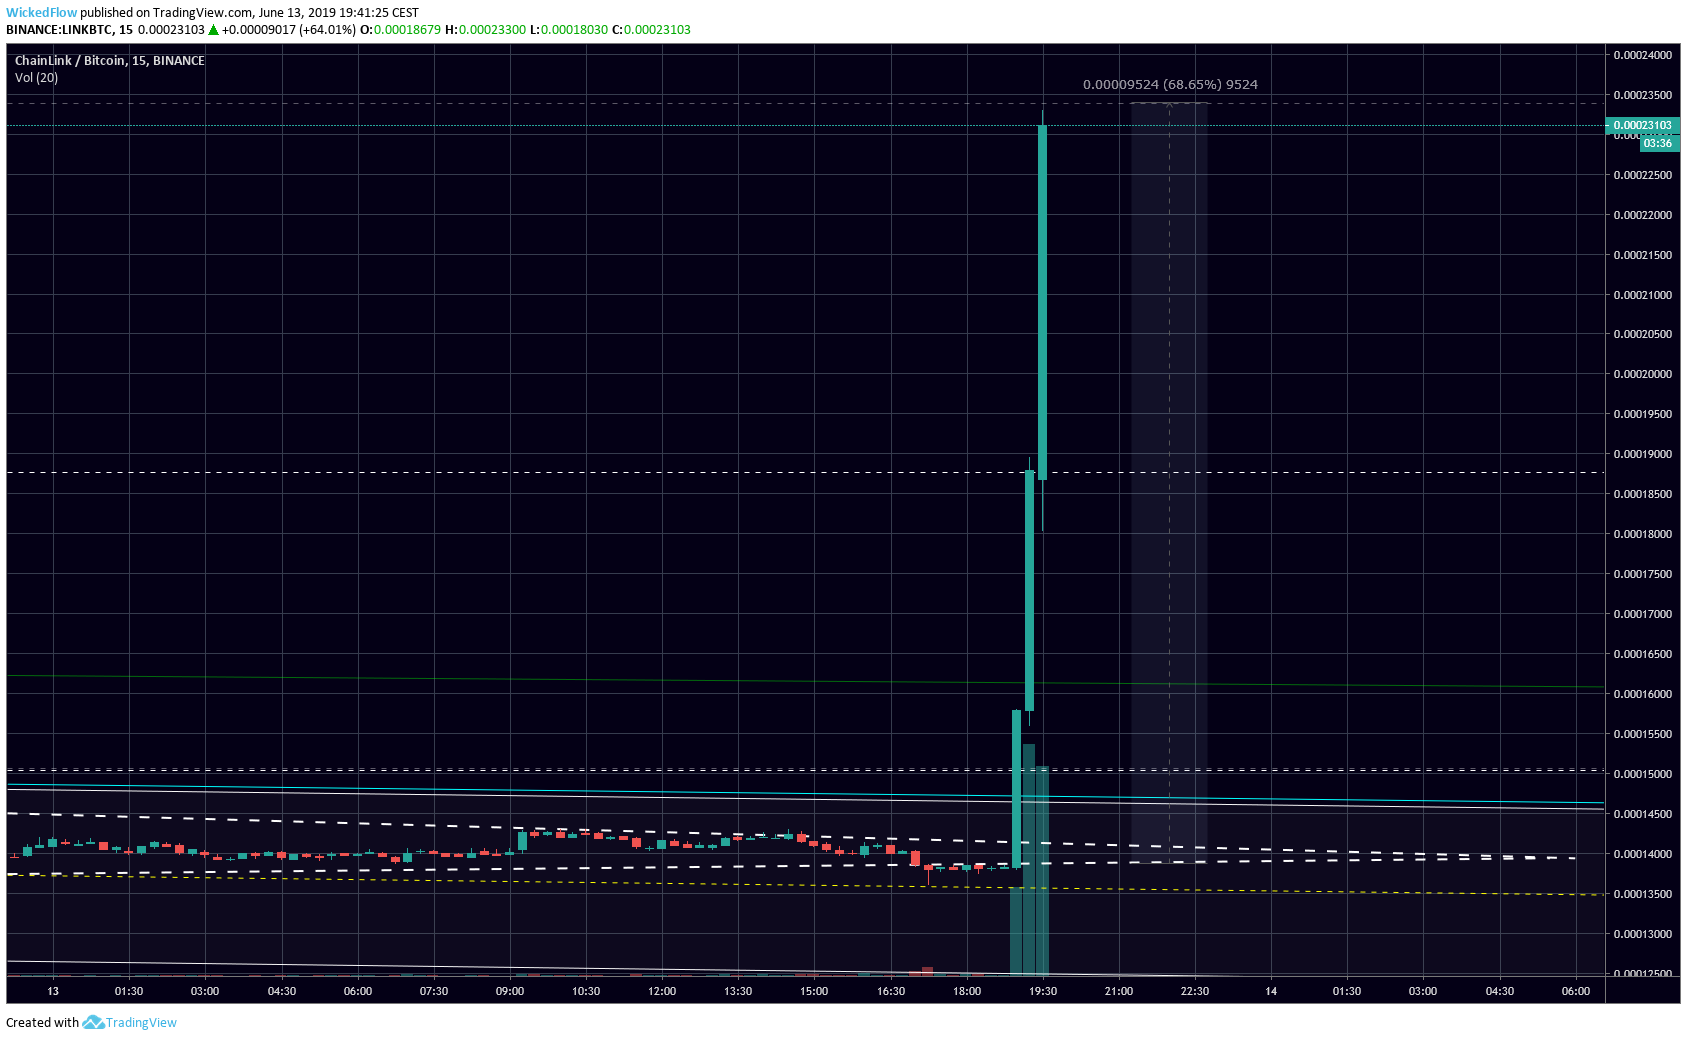Image resolution: width=1687 pixels, height=1040 pixels.
Task: Click the 14 date marker on time axis
Action: pos(1271,991)
